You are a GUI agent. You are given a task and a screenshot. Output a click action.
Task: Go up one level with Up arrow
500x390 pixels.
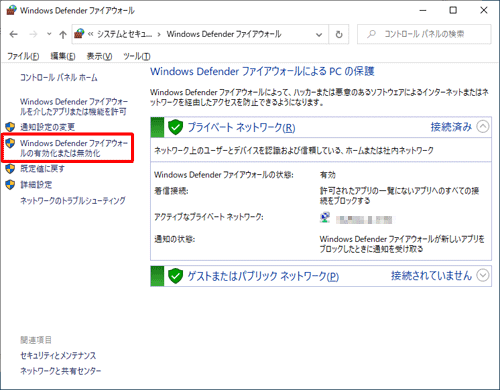tap(63, 34)
